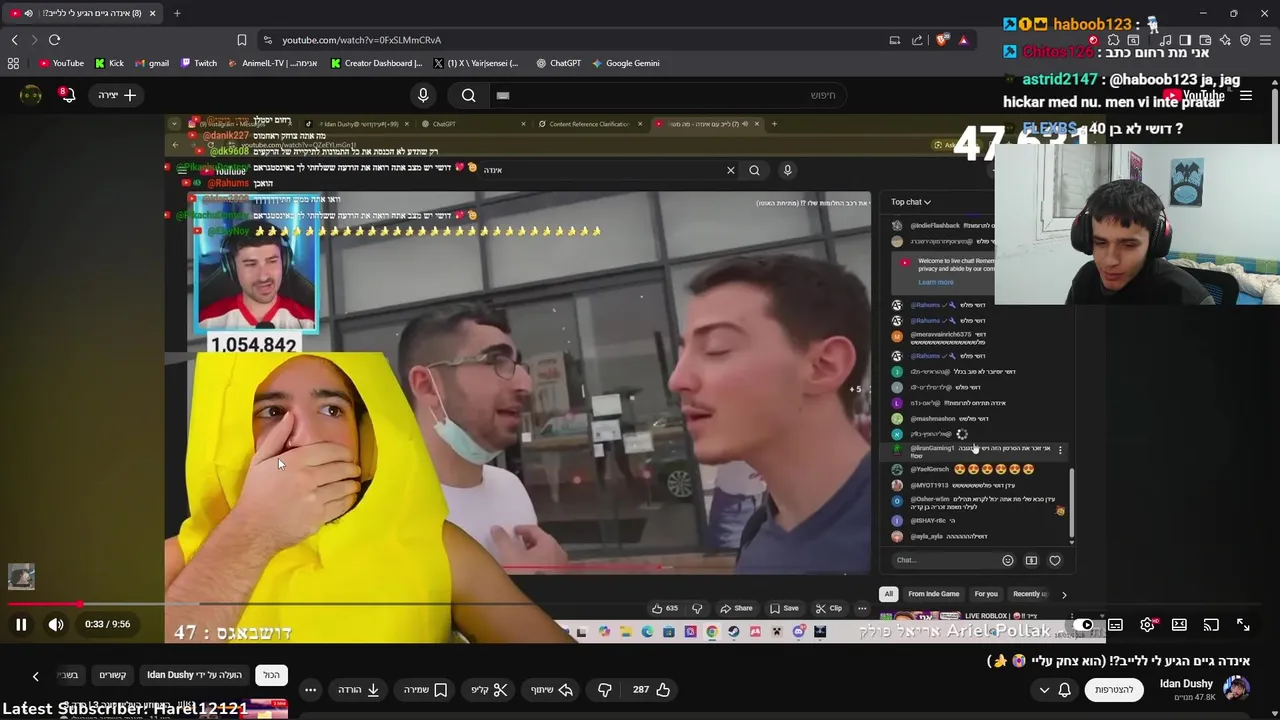
Task: Open notification bell dropdown for Idan Dushy
Action: tap(1064, 690)
